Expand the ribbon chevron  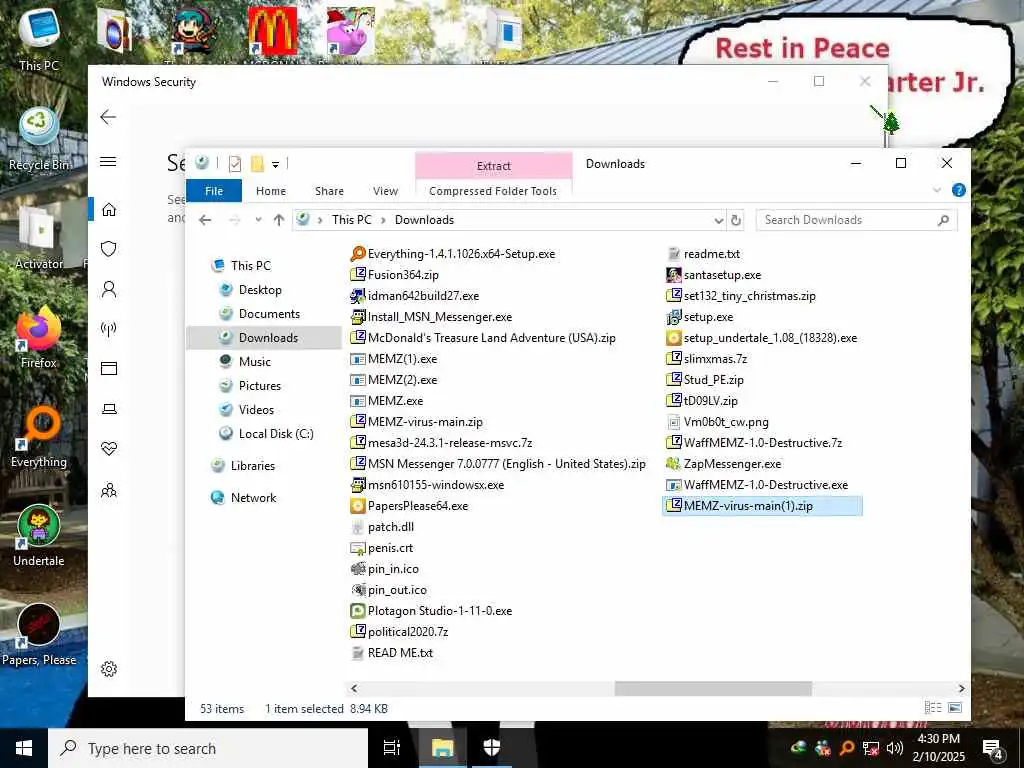[937, 190]
